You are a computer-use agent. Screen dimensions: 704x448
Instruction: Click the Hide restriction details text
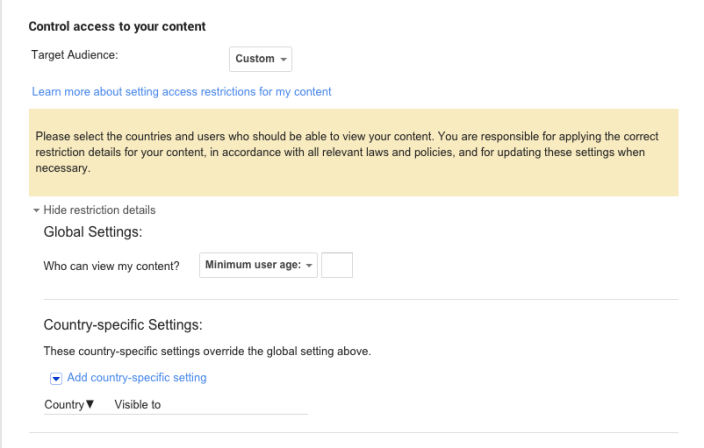100,211
